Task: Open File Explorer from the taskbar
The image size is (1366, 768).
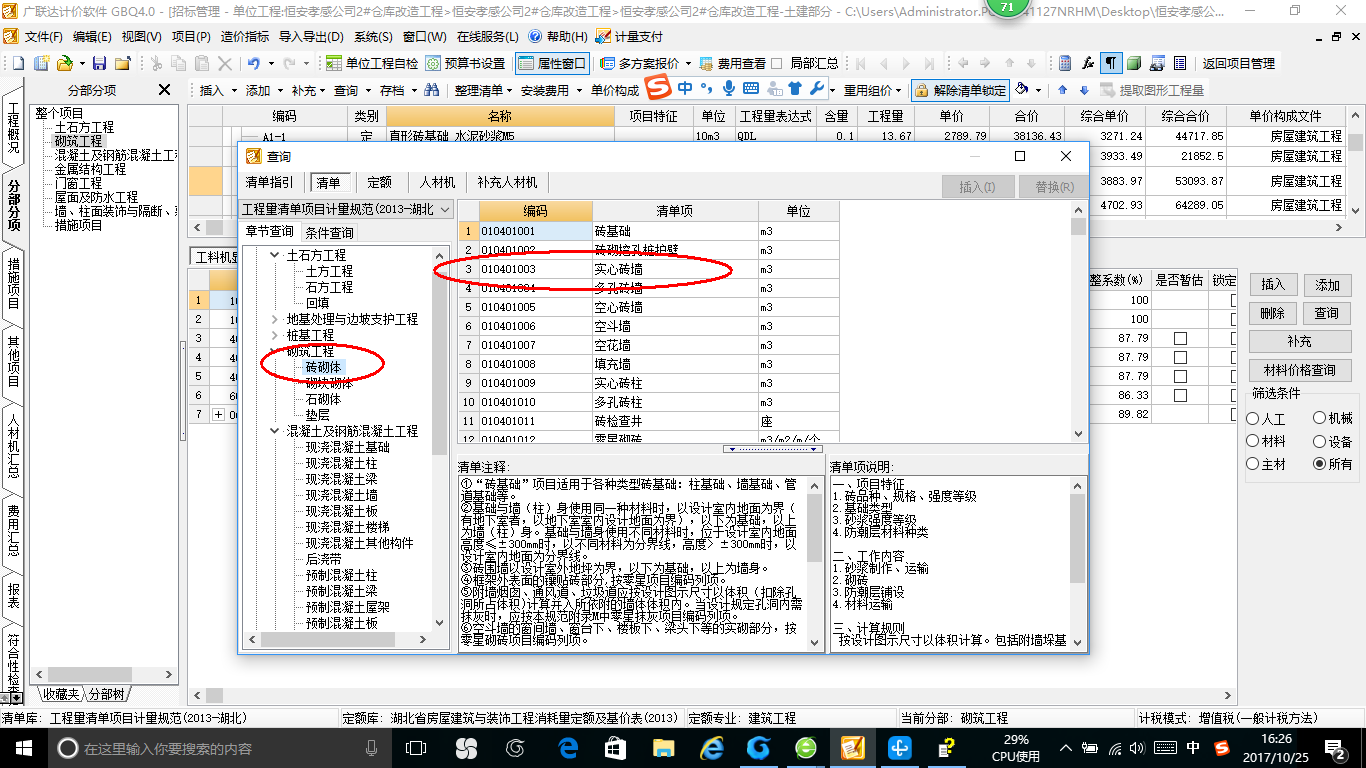Action: pos(663,748)
